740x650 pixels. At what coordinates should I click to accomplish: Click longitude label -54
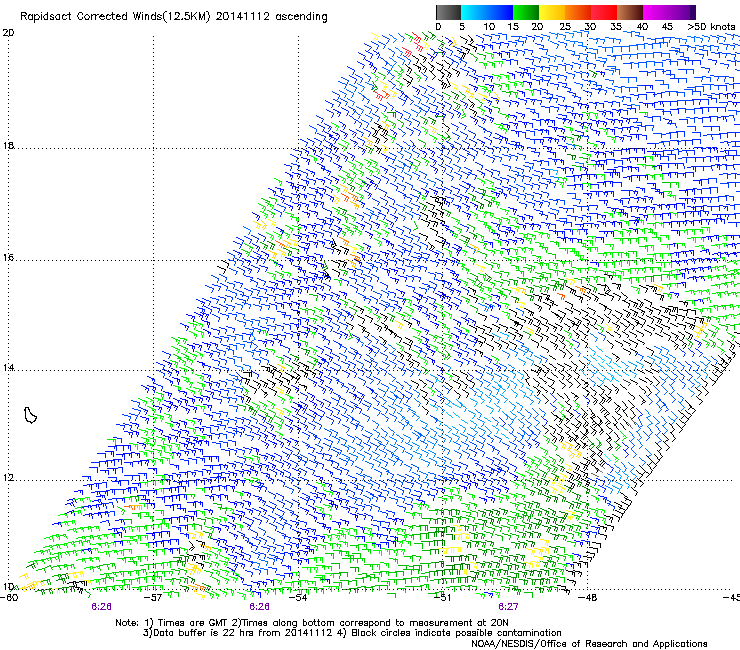tap(298, 597)
